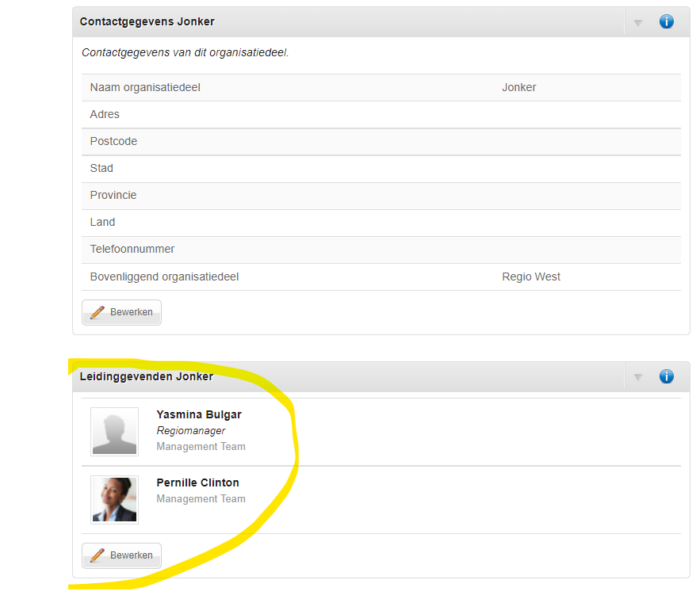The width and height of the screenshot is (700, 595).
Task: Collapse the Leidinggevenden Jonker panel arrow
Action: [x=638, y=378]
